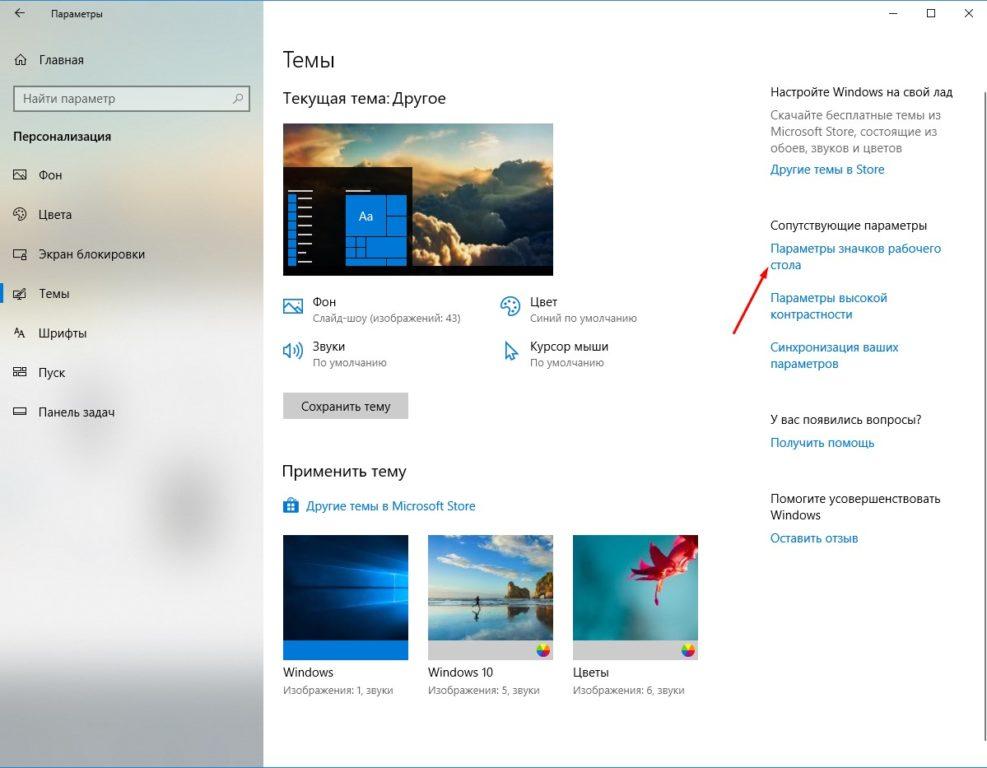Select the Пуск start icon in sidebar

coord(20,372)
